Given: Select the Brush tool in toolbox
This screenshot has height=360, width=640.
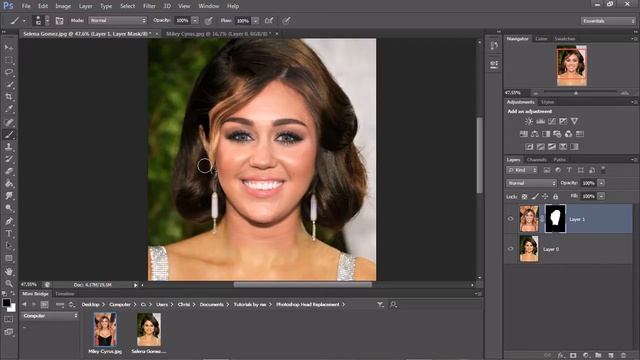Looking at the screenshot, I should (9, 134).
